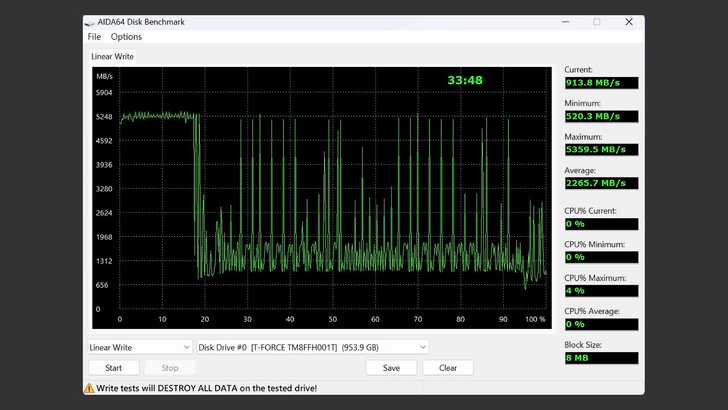
Task: Select the Minimum value 520.3 MB/s field
Action: click(600, 116)
